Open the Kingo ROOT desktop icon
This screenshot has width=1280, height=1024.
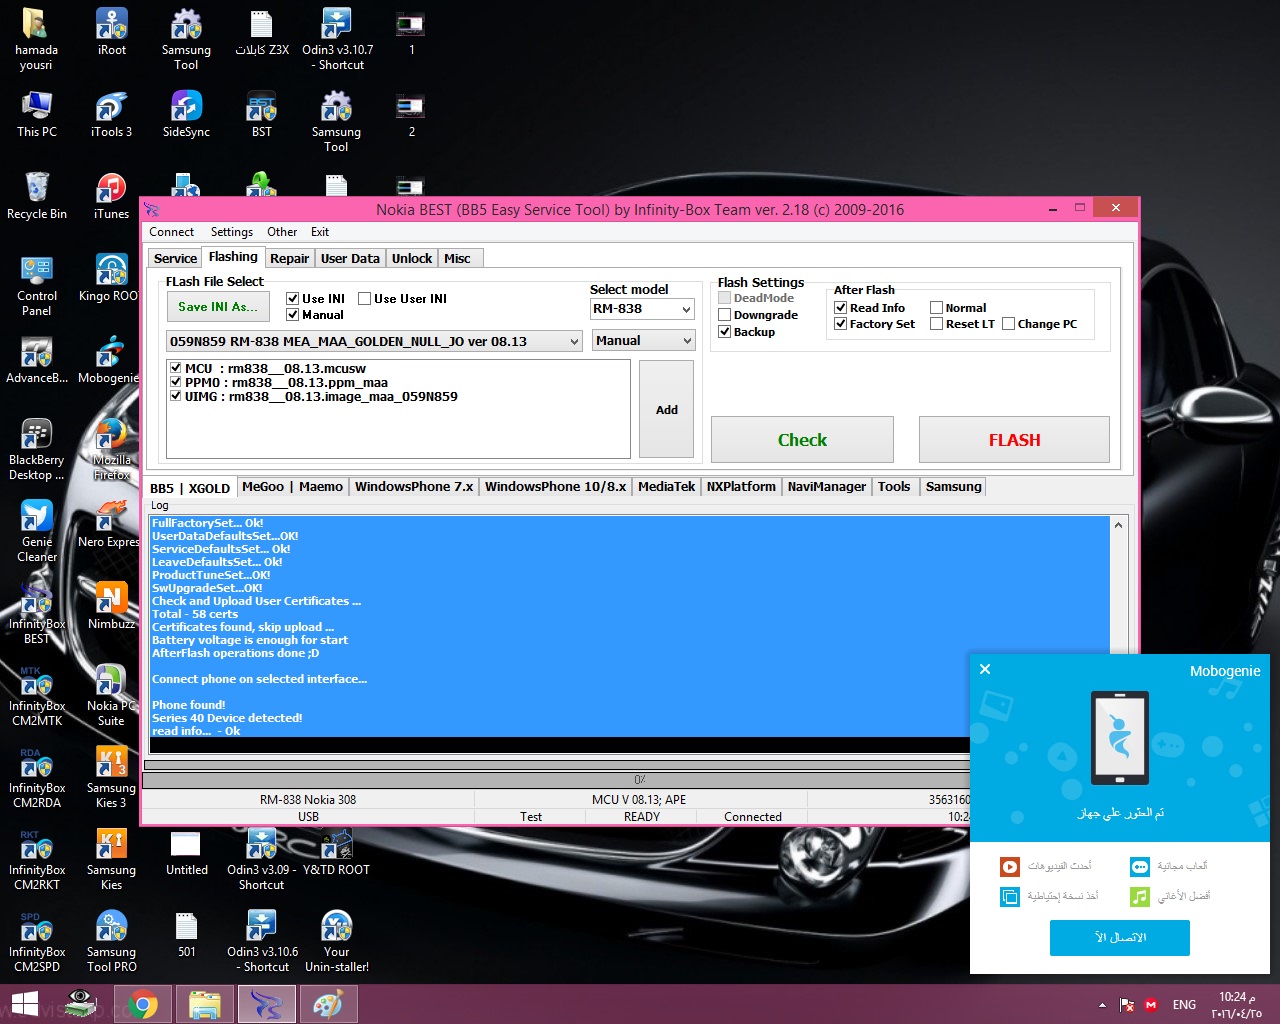click(111, 278)
